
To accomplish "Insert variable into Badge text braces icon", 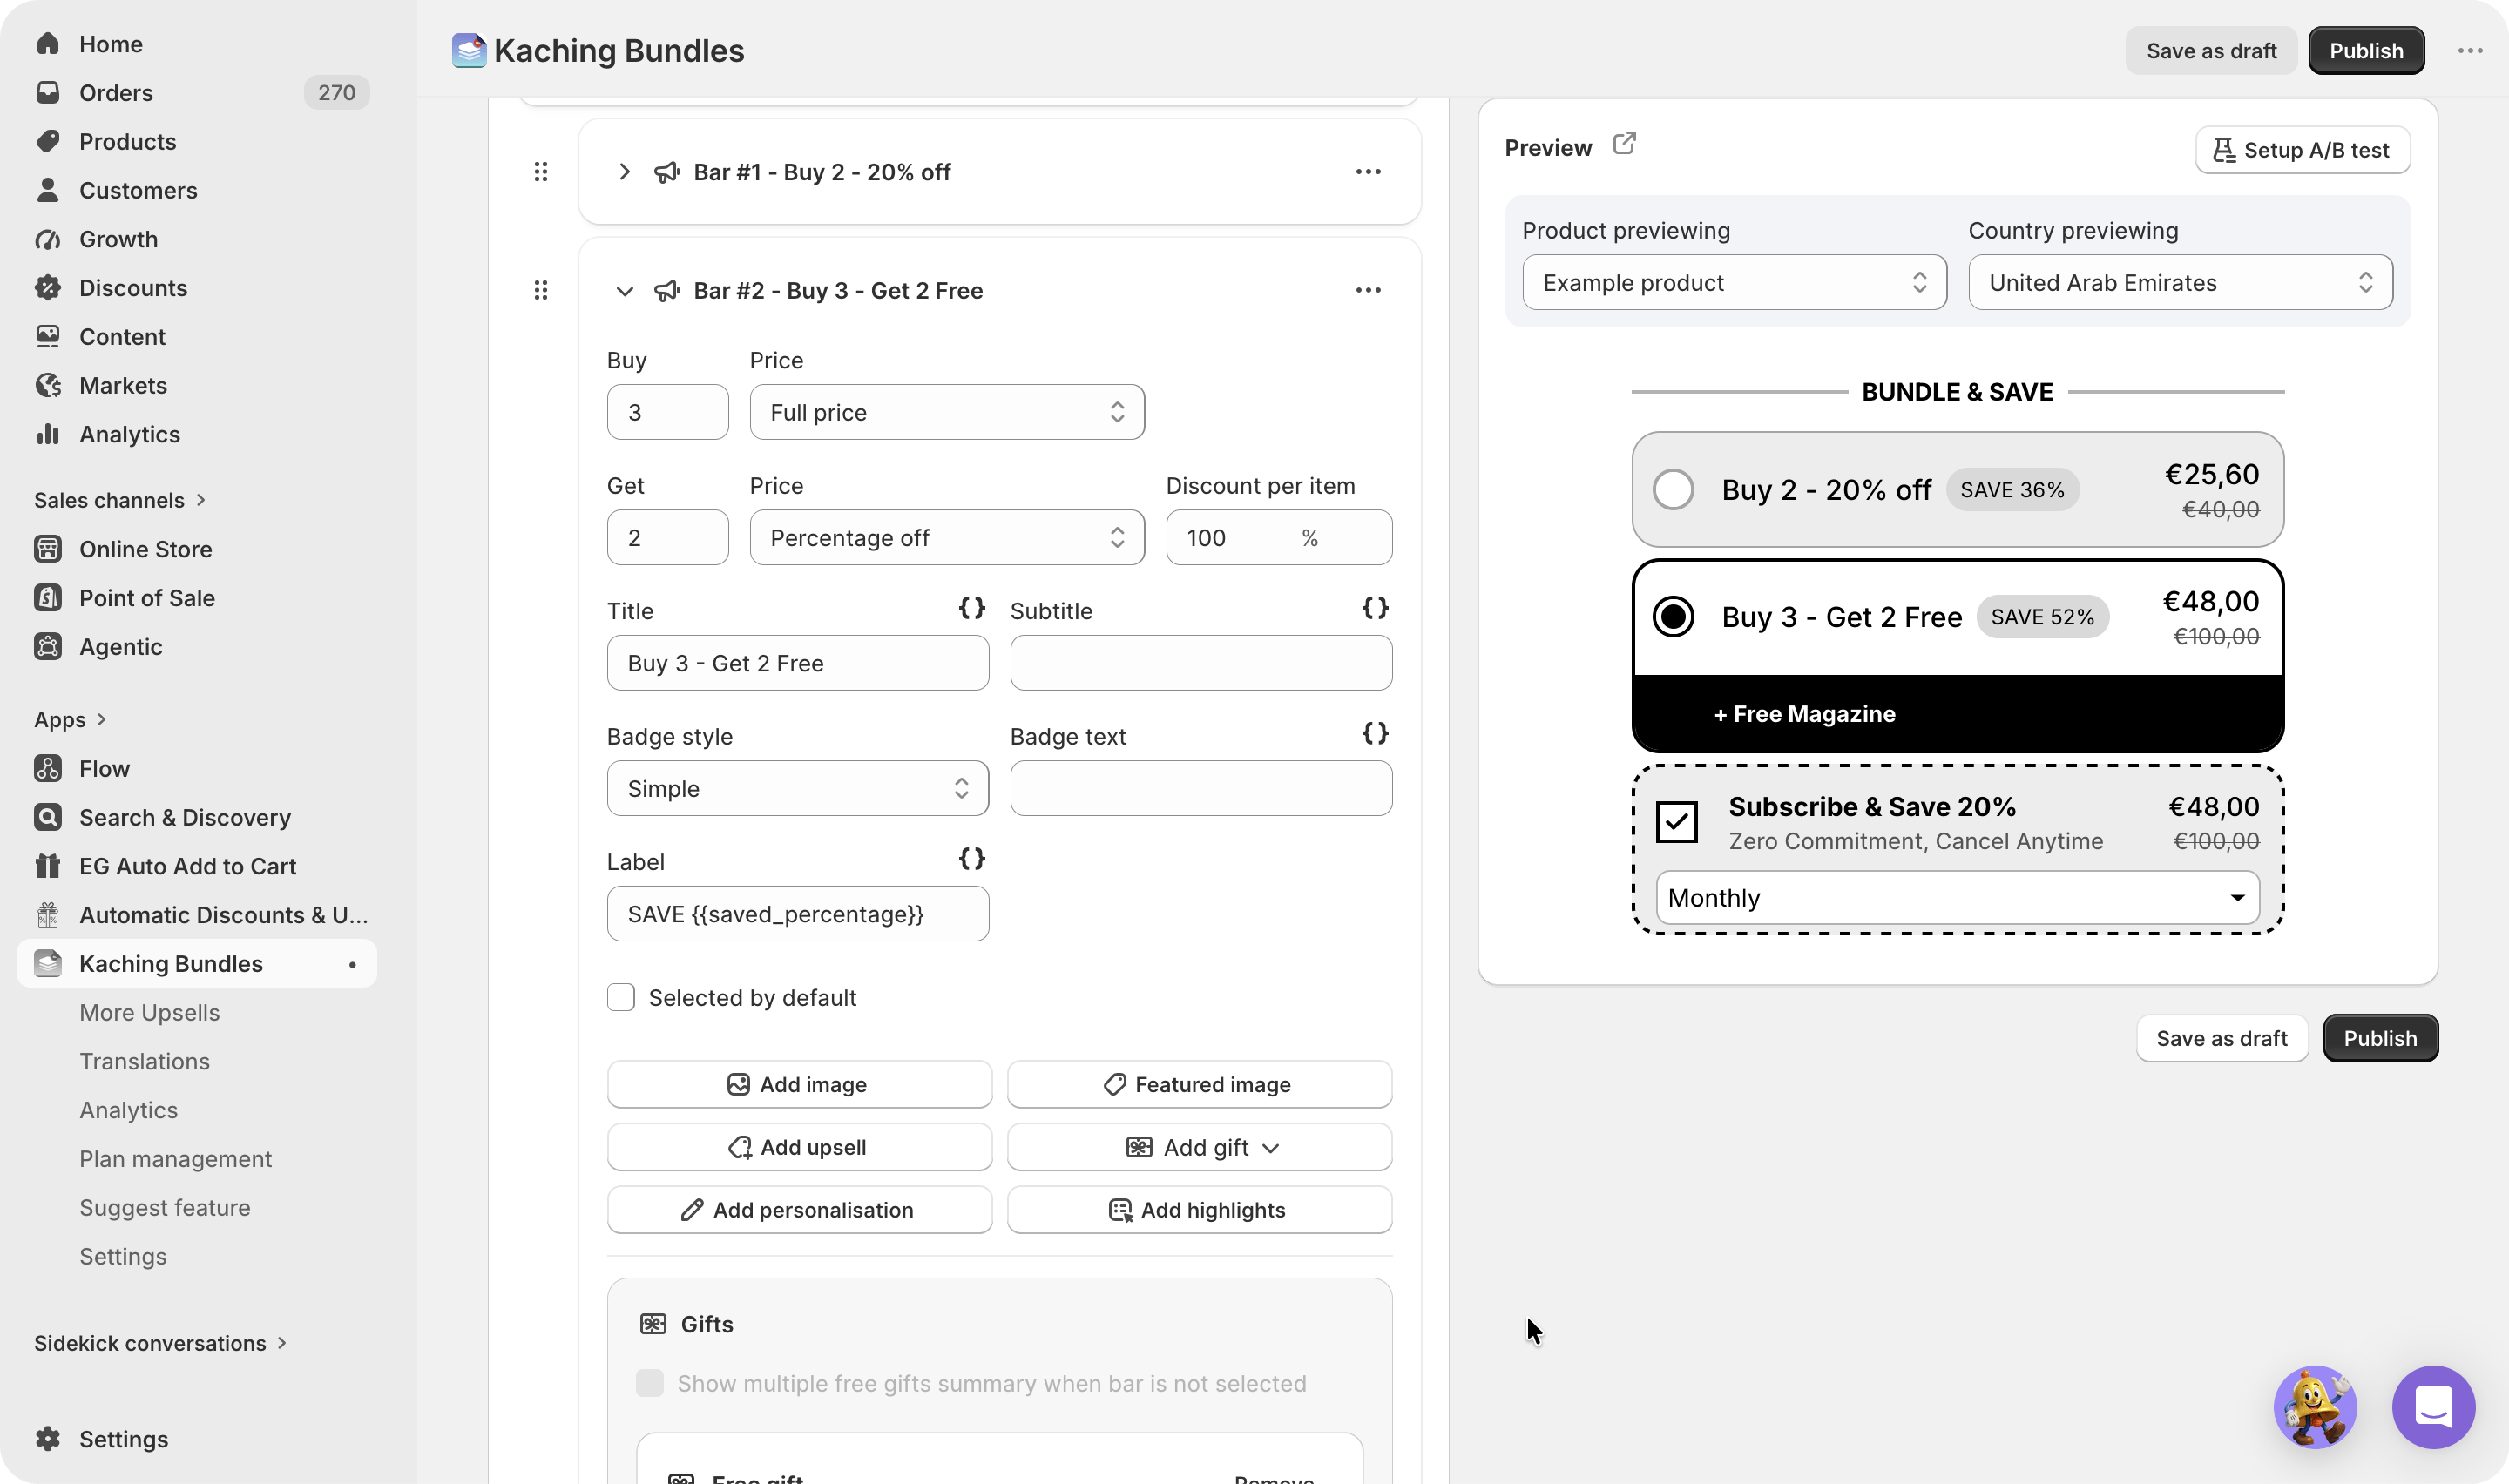I will pos(1375,733).
